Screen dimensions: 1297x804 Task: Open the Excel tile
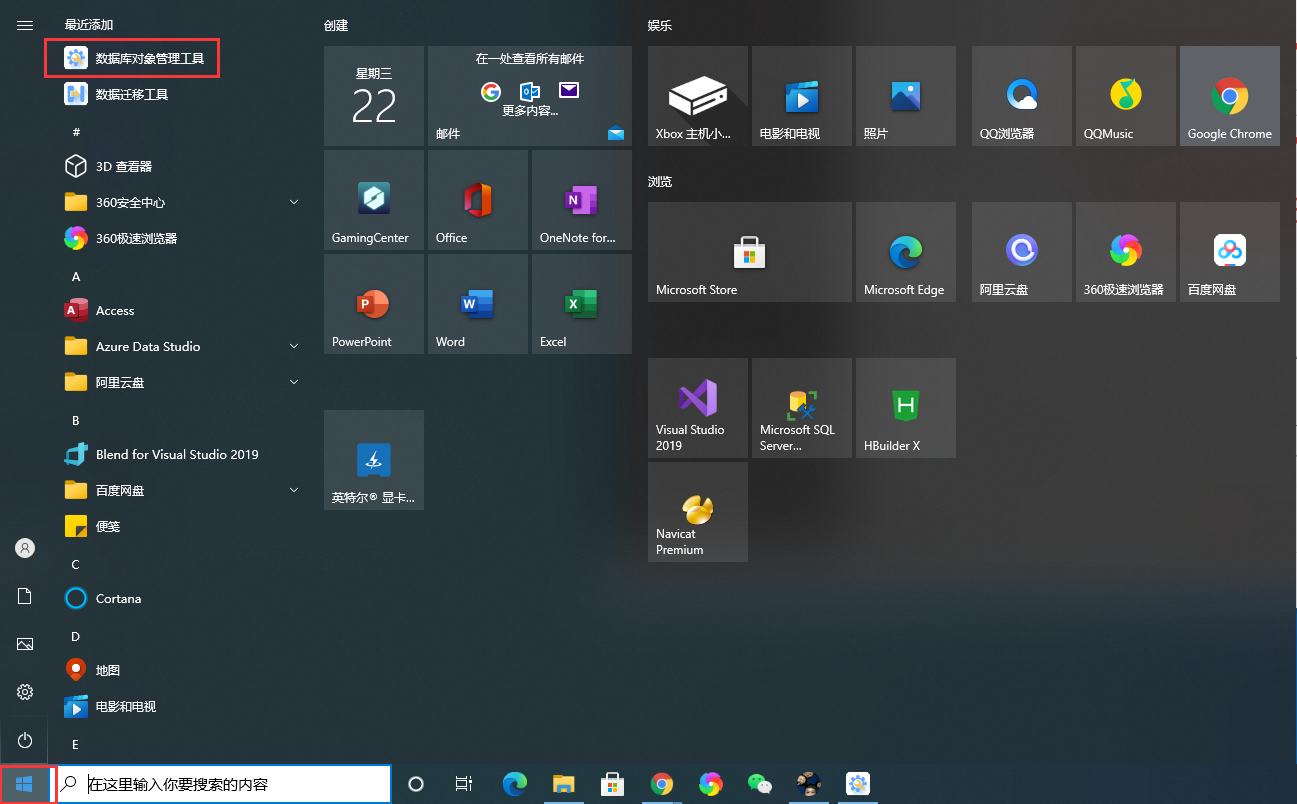[x=582, y=304]
